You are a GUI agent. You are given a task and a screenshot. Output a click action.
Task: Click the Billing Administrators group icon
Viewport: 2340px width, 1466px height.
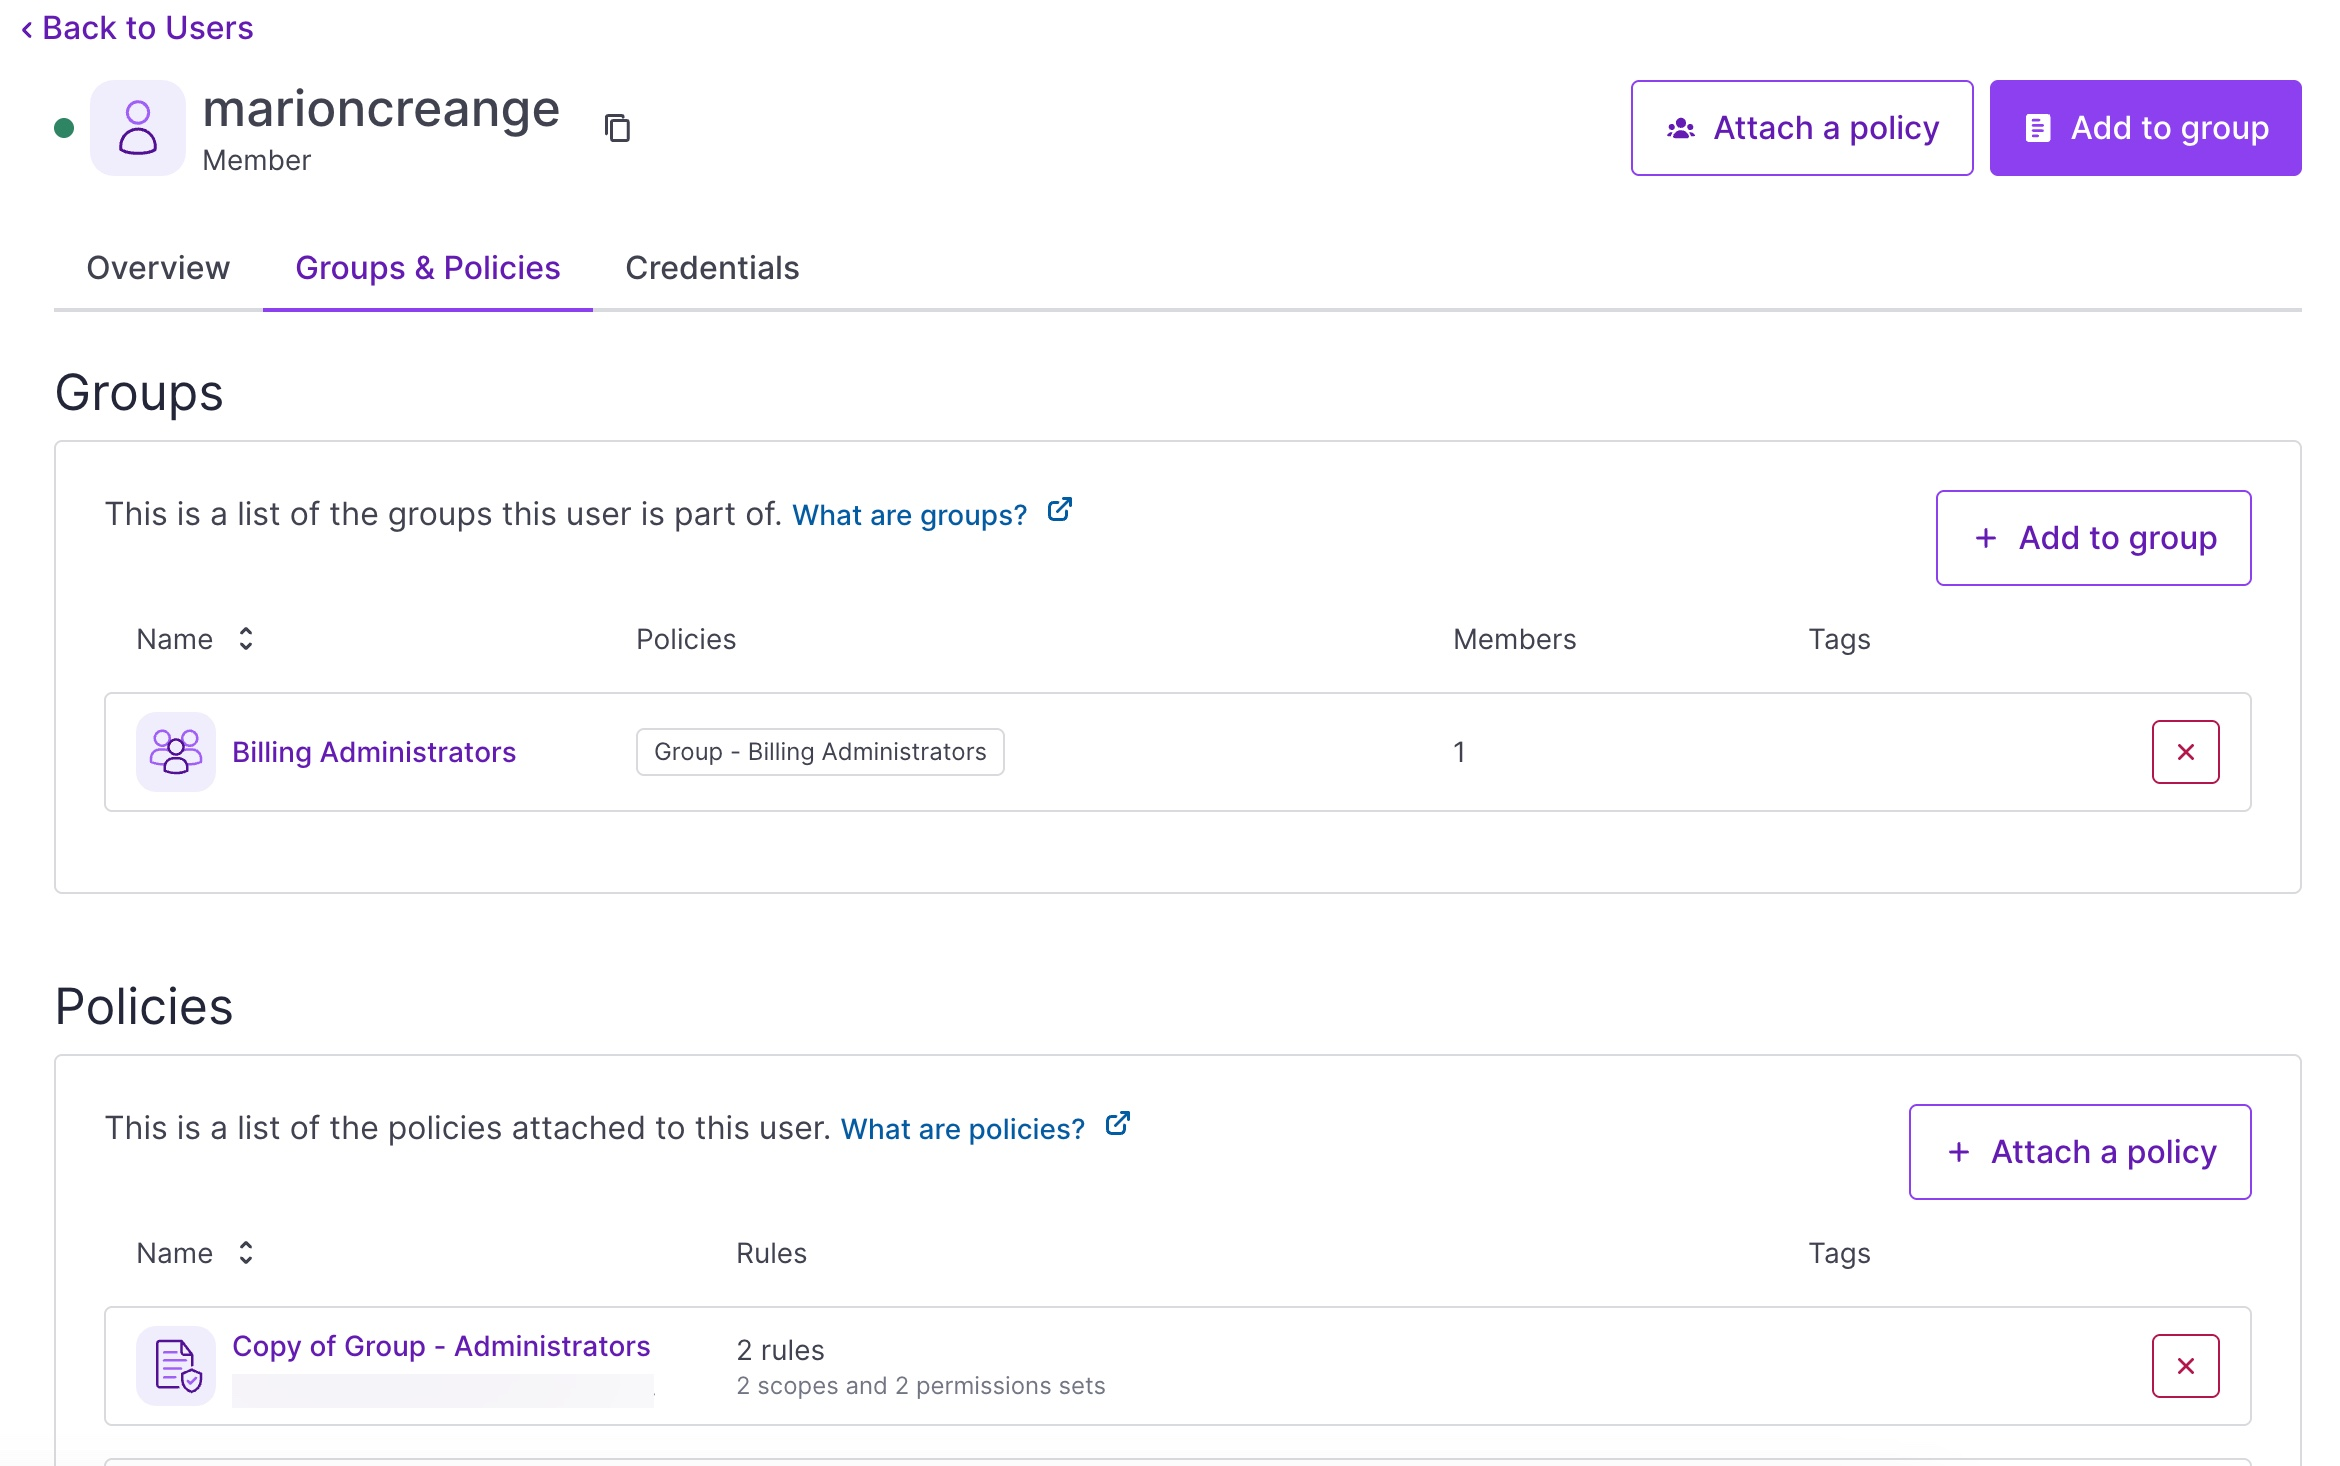[175, 752]
